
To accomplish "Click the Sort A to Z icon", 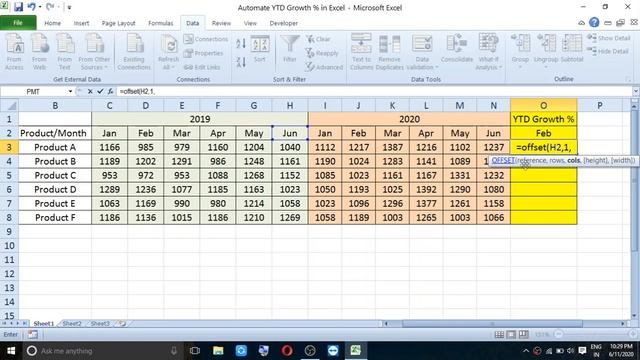I will (x=241, y=44).
